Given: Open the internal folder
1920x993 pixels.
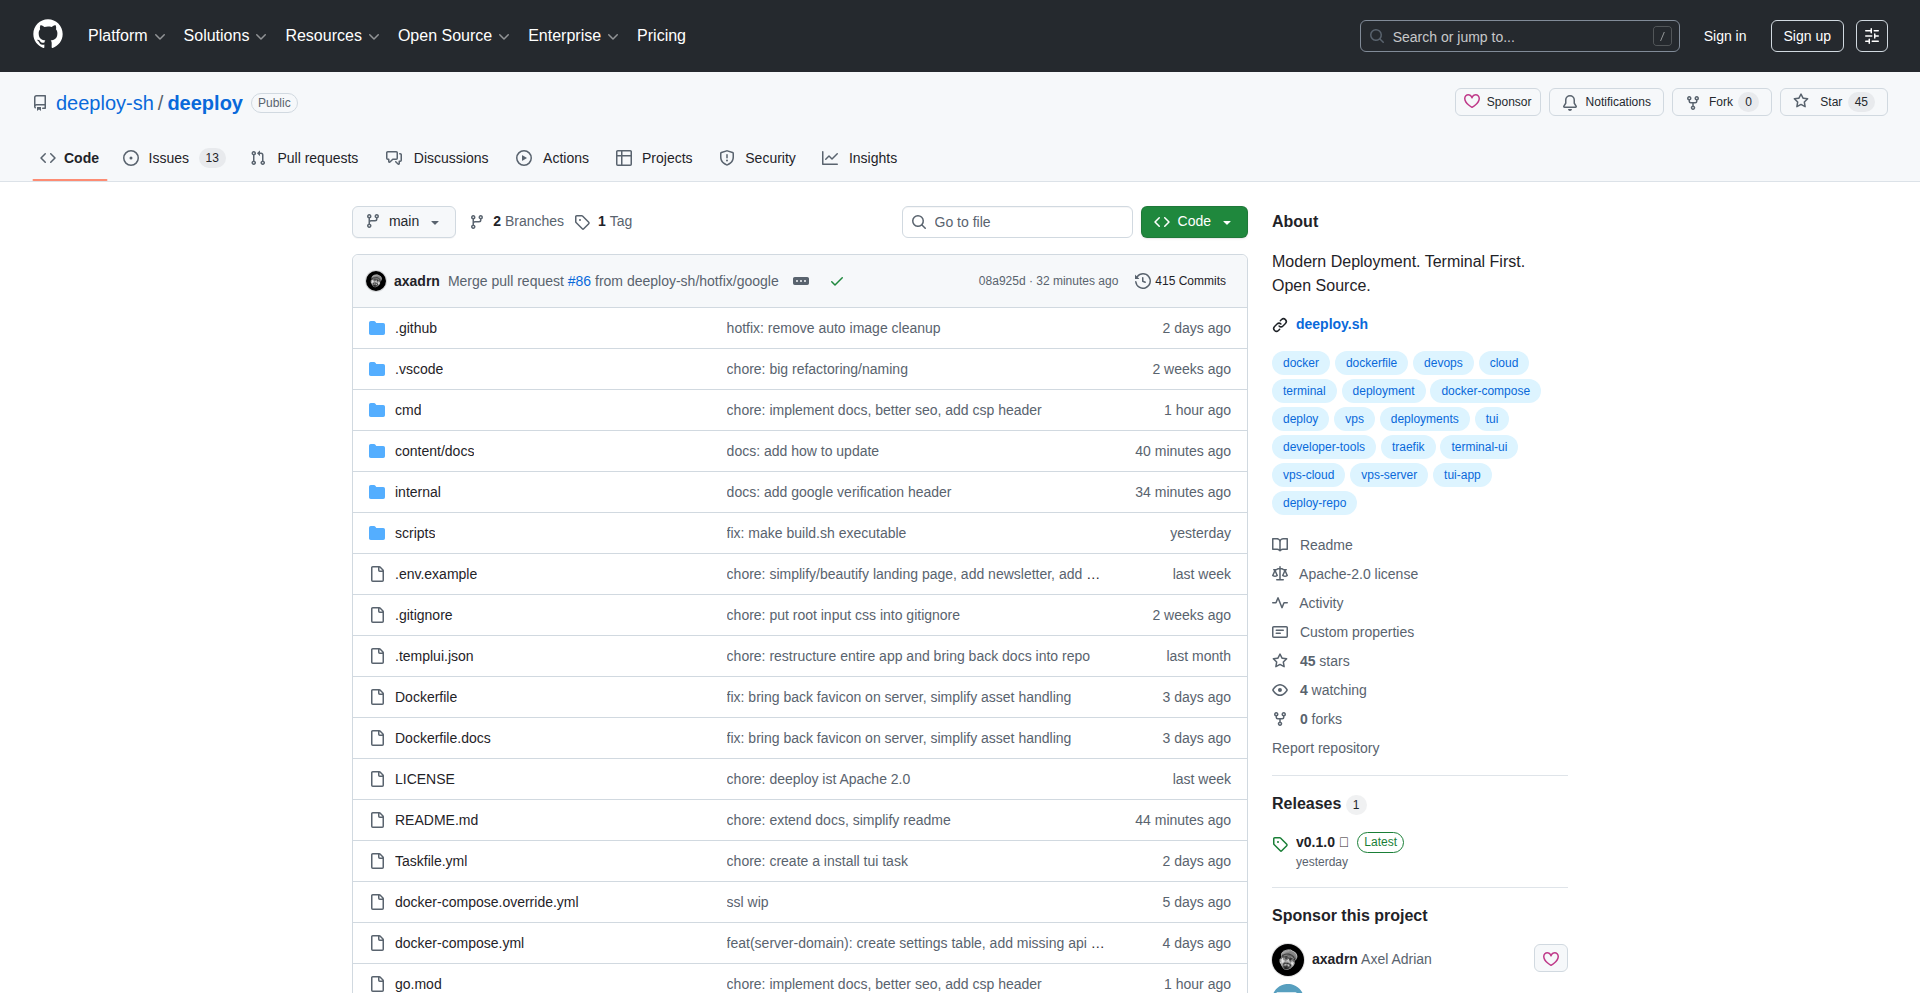Looking at the screenshot, I should (x=418, y=492).
